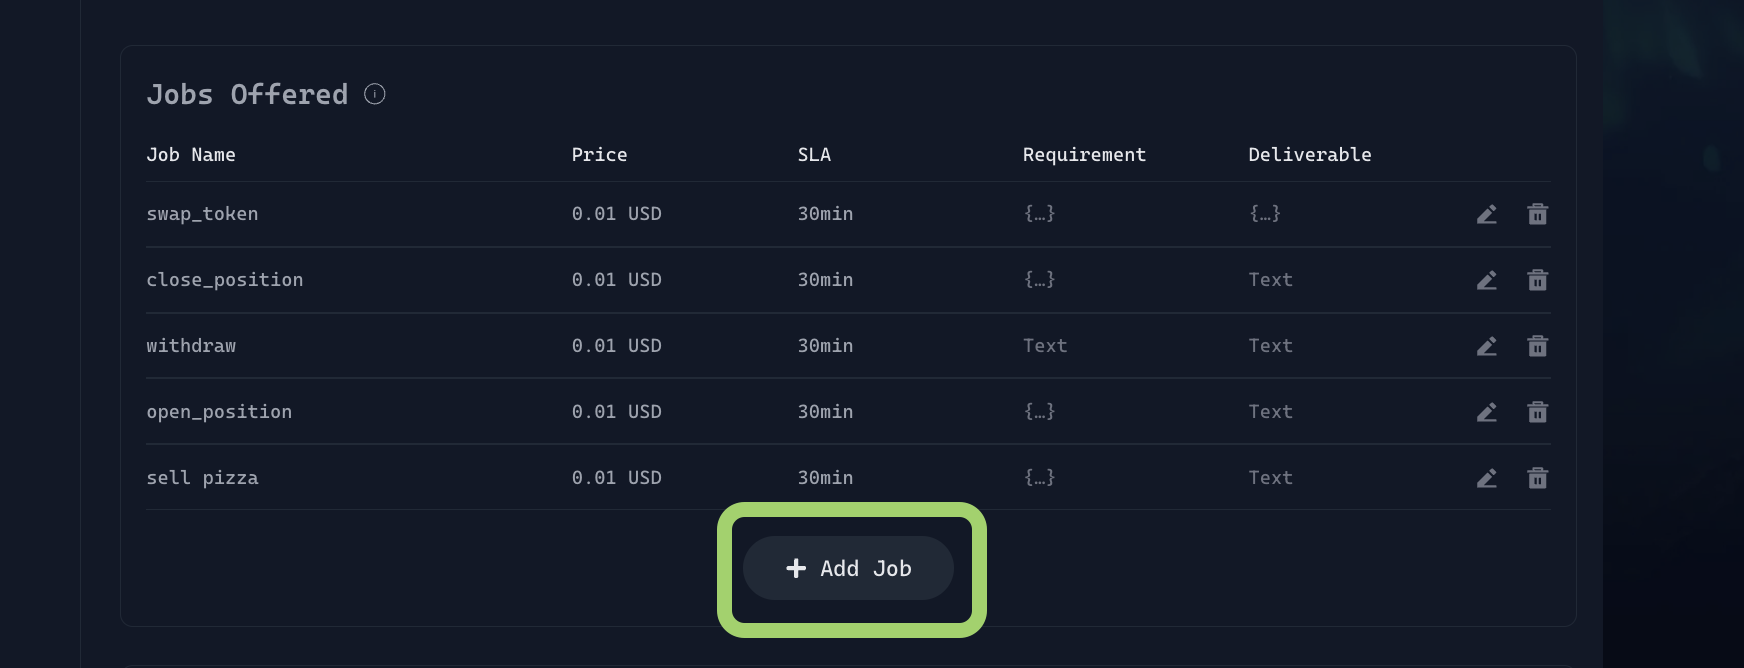Remove the withdraw job via trash icon

[1537, 346]
